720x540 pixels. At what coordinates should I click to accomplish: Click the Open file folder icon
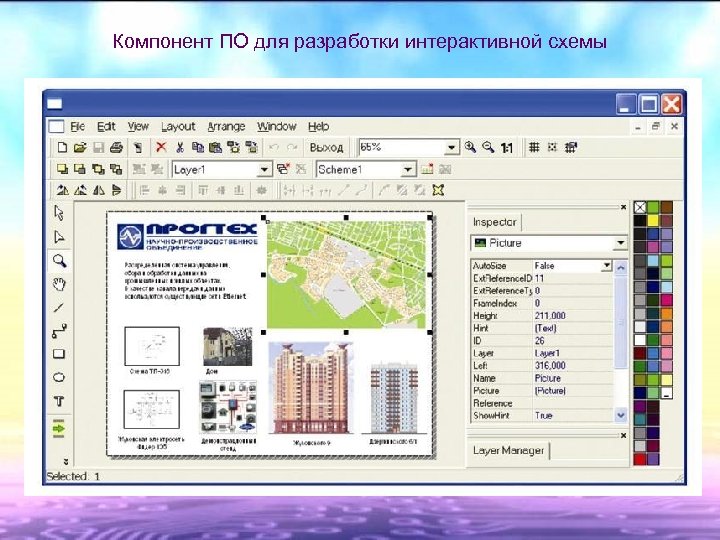pos(80,147)
